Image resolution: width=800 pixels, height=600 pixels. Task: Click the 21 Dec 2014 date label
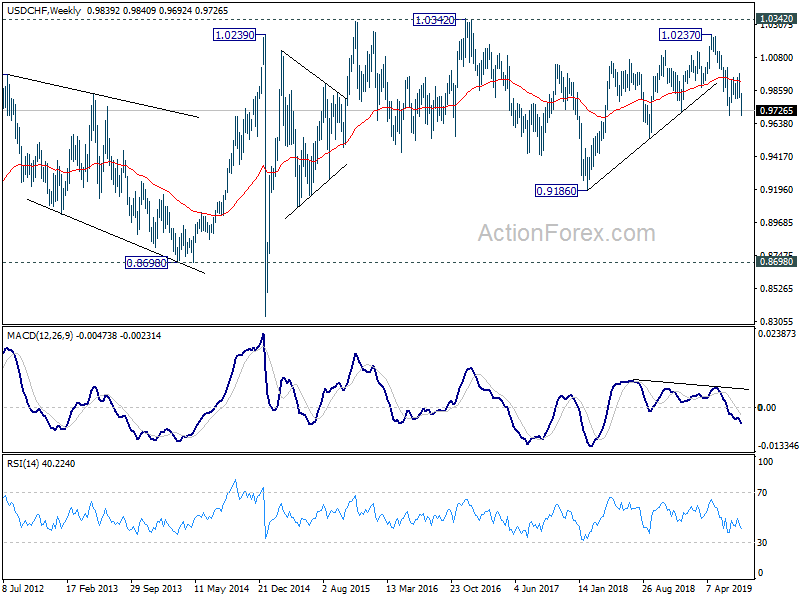[x=284, y=589]
